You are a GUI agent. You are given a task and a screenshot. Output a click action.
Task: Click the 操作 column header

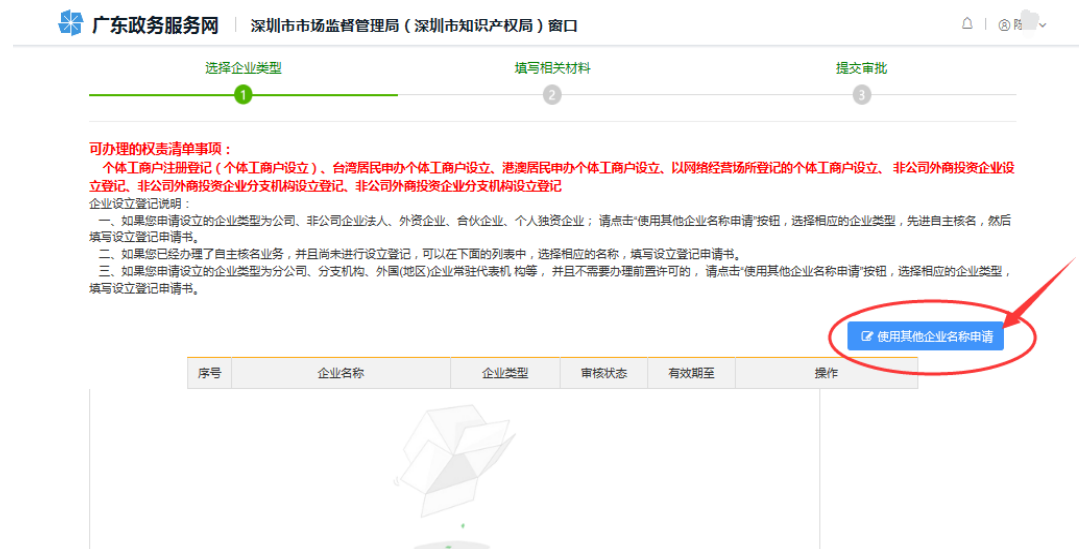point(825,373)
